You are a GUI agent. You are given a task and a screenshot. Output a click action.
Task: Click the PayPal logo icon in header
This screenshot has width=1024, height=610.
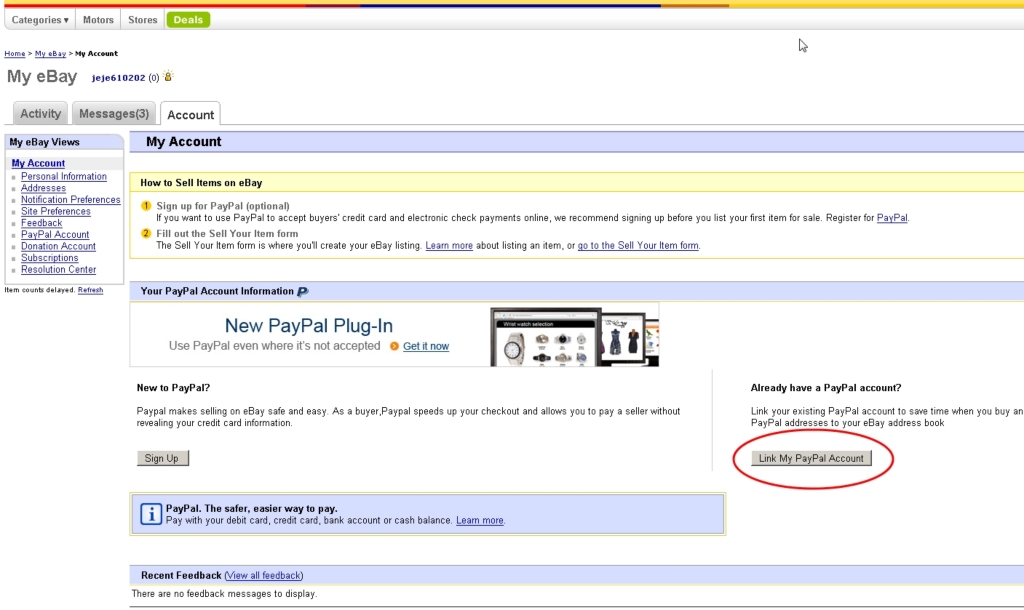point(302,291)
